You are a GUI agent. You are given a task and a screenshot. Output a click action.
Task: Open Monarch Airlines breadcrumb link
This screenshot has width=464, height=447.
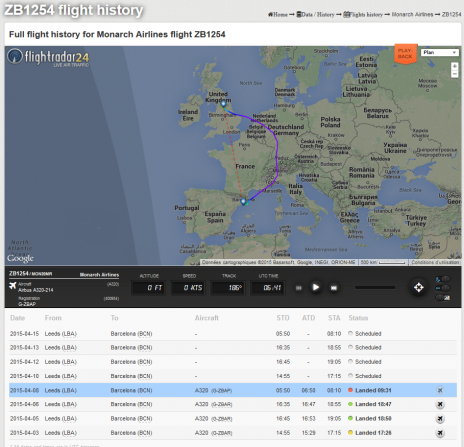pos(412,14)
